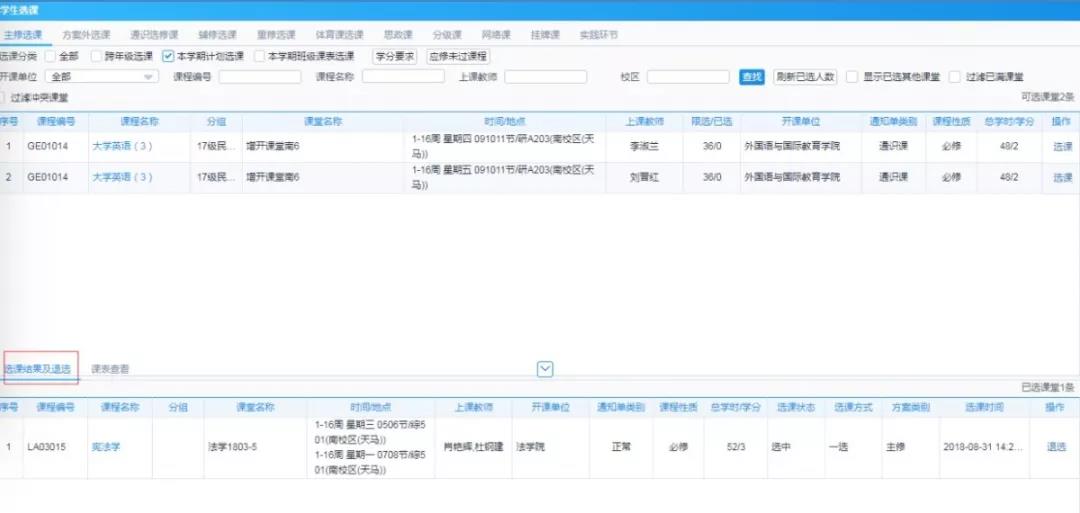
Task: Toggle the 过滤冲突课堂 checkbox
Action: tap(2, 97)
